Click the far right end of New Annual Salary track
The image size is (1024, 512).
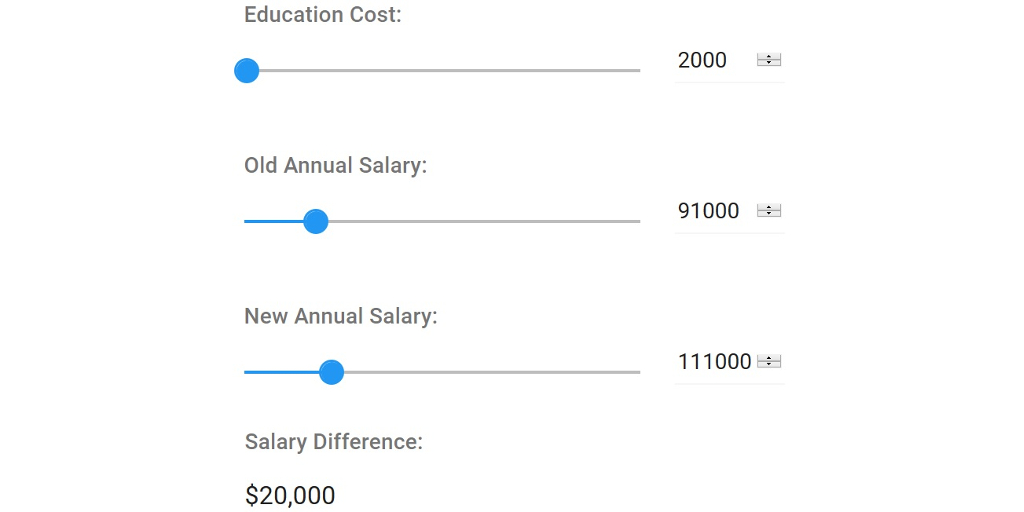[637, 372]
